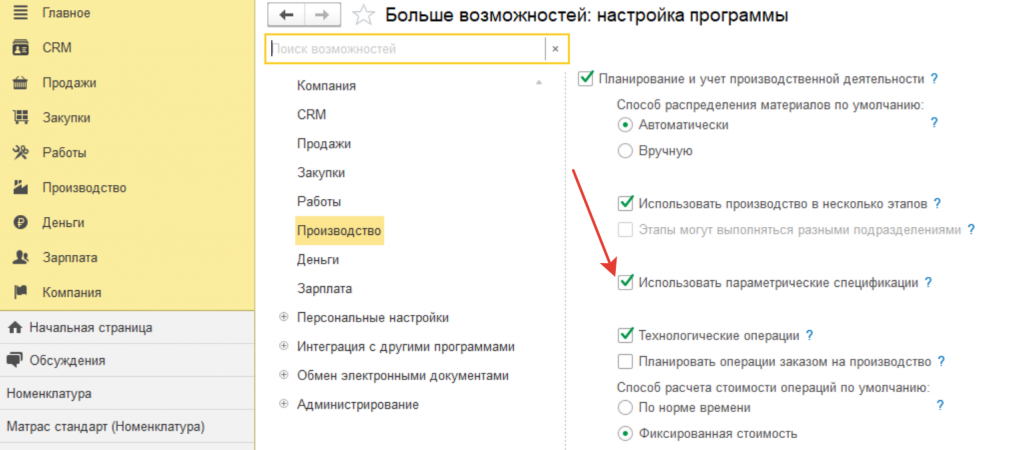Open help for Автоматически distribution method
1024x450 pixels.
934,122
